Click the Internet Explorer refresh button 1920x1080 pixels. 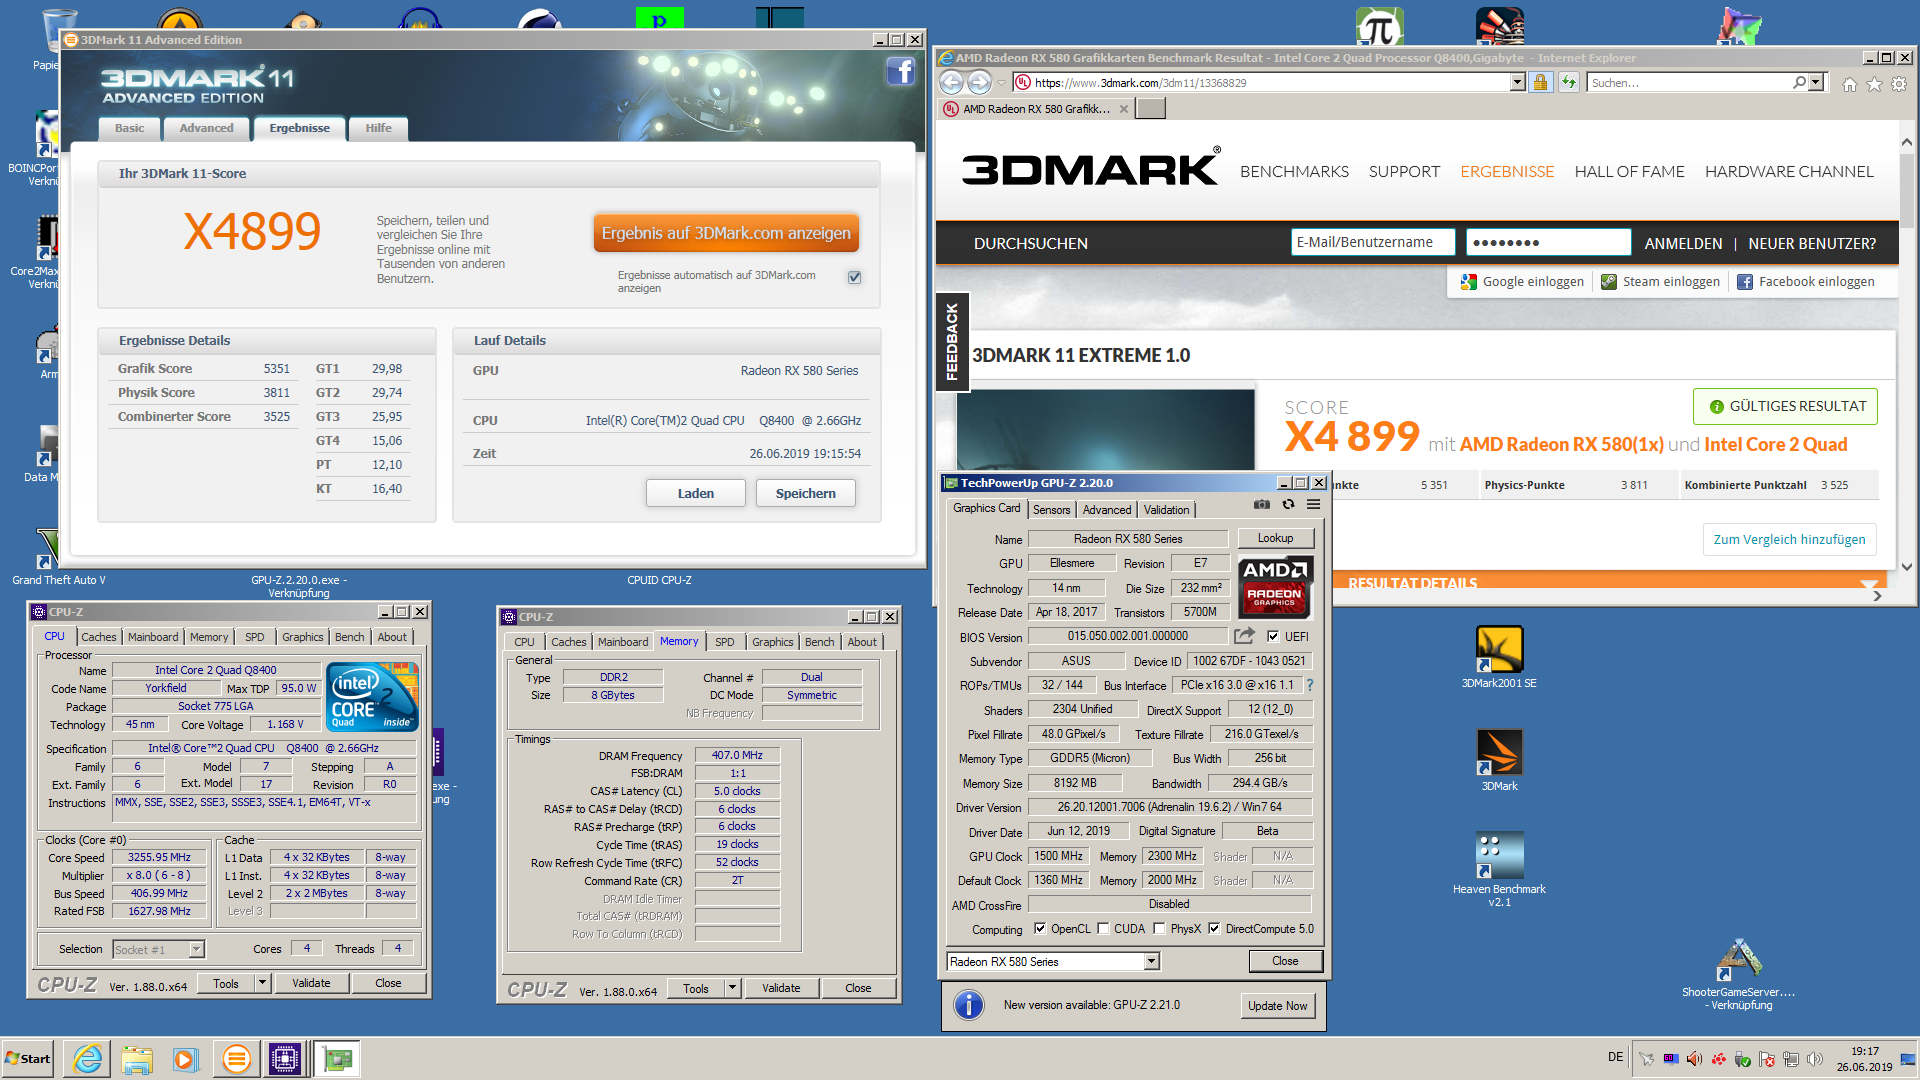pos(1569,83)
